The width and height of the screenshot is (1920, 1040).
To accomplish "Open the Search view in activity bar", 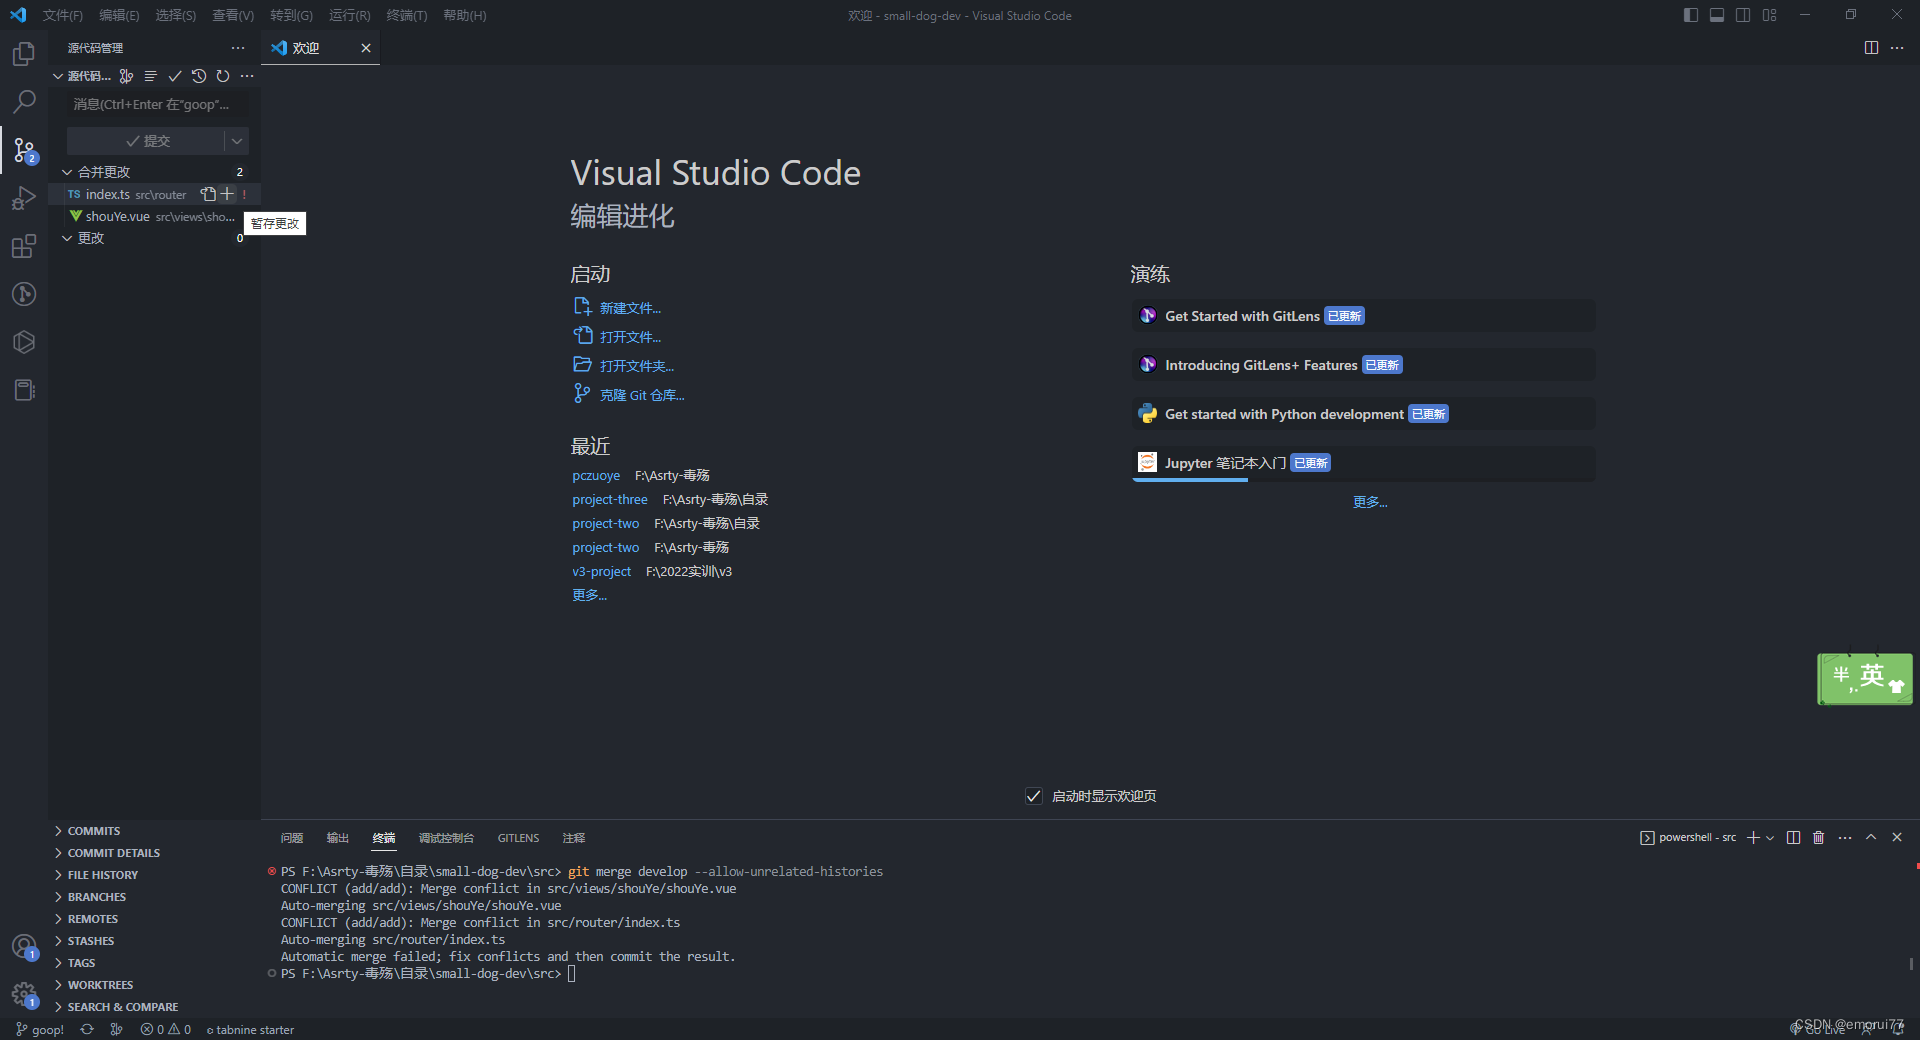I will click(x=24, y=101).
